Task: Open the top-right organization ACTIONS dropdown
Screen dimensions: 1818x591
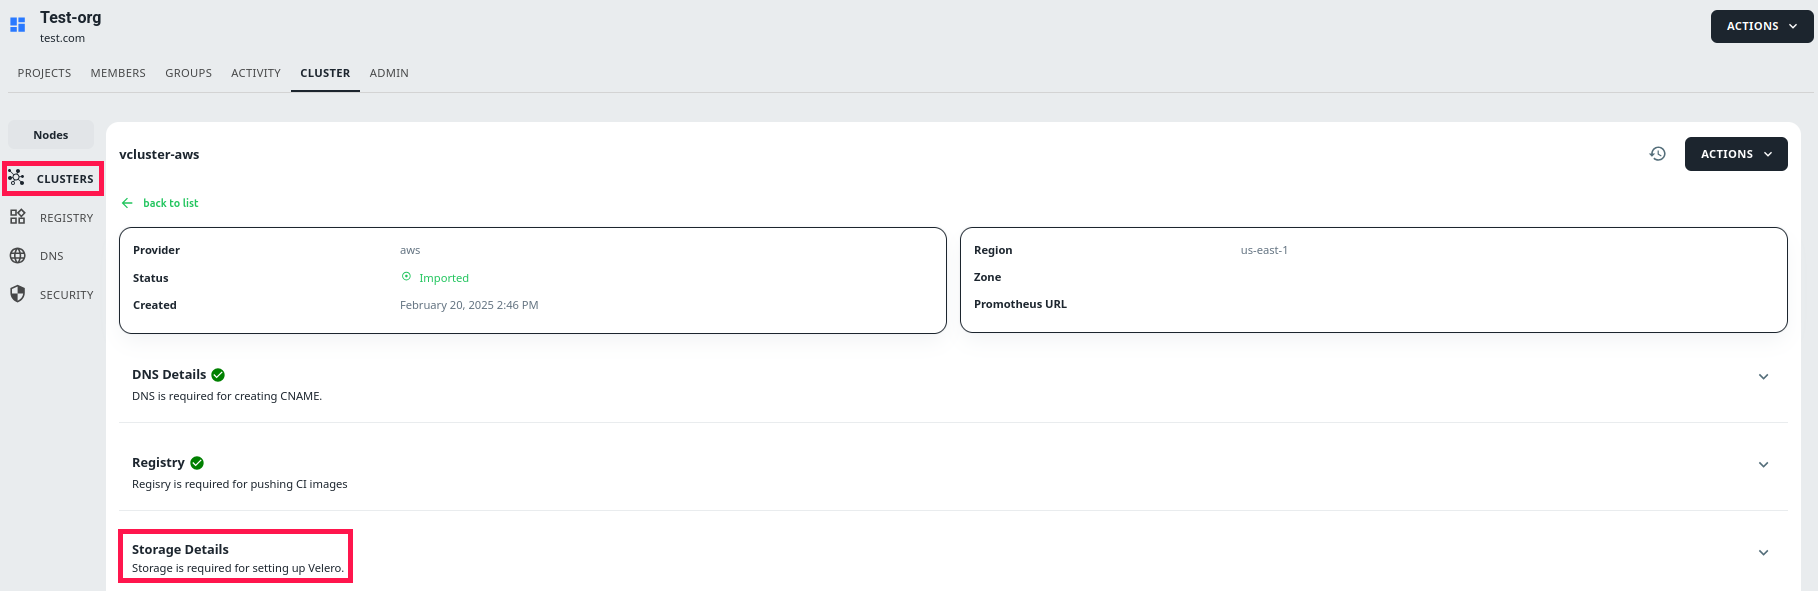Action: coord(1761,26)
